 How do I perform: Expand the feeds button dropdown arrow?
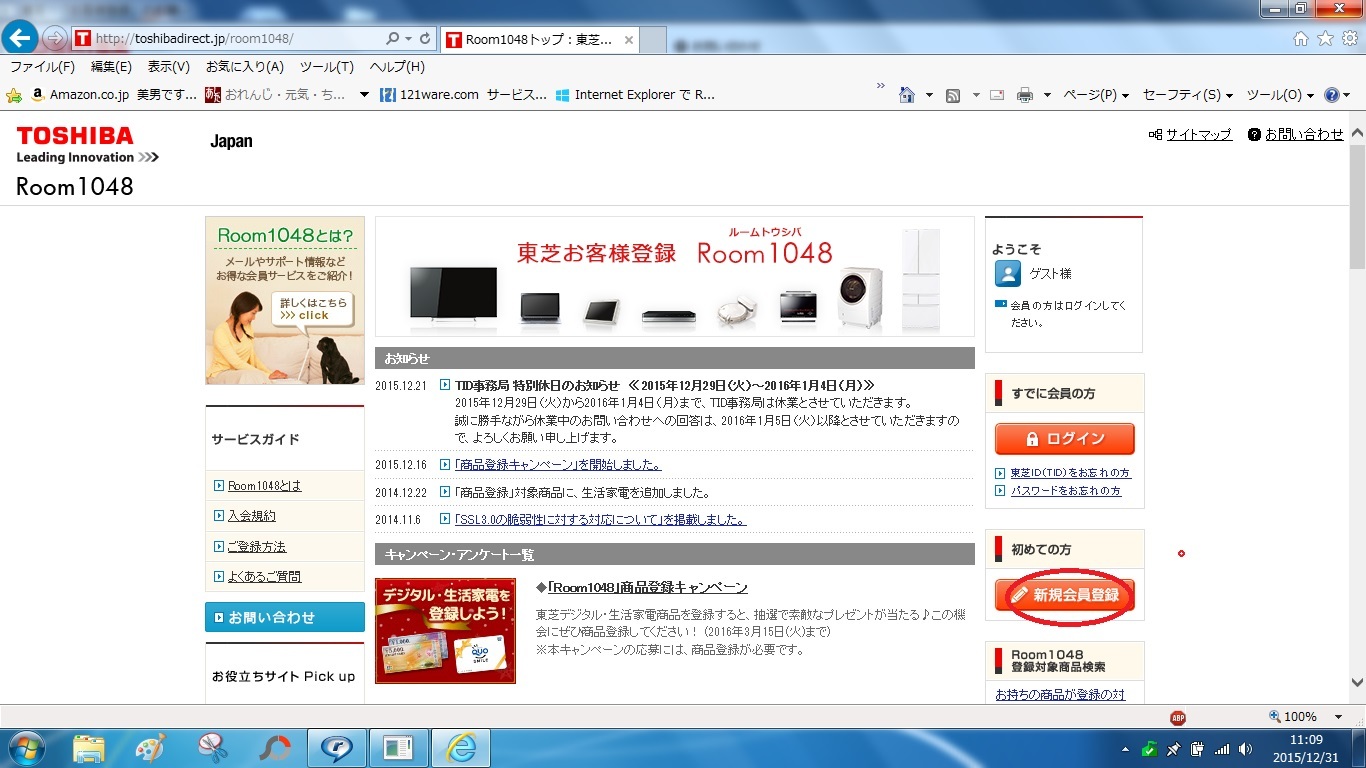(x=976, y=96)
